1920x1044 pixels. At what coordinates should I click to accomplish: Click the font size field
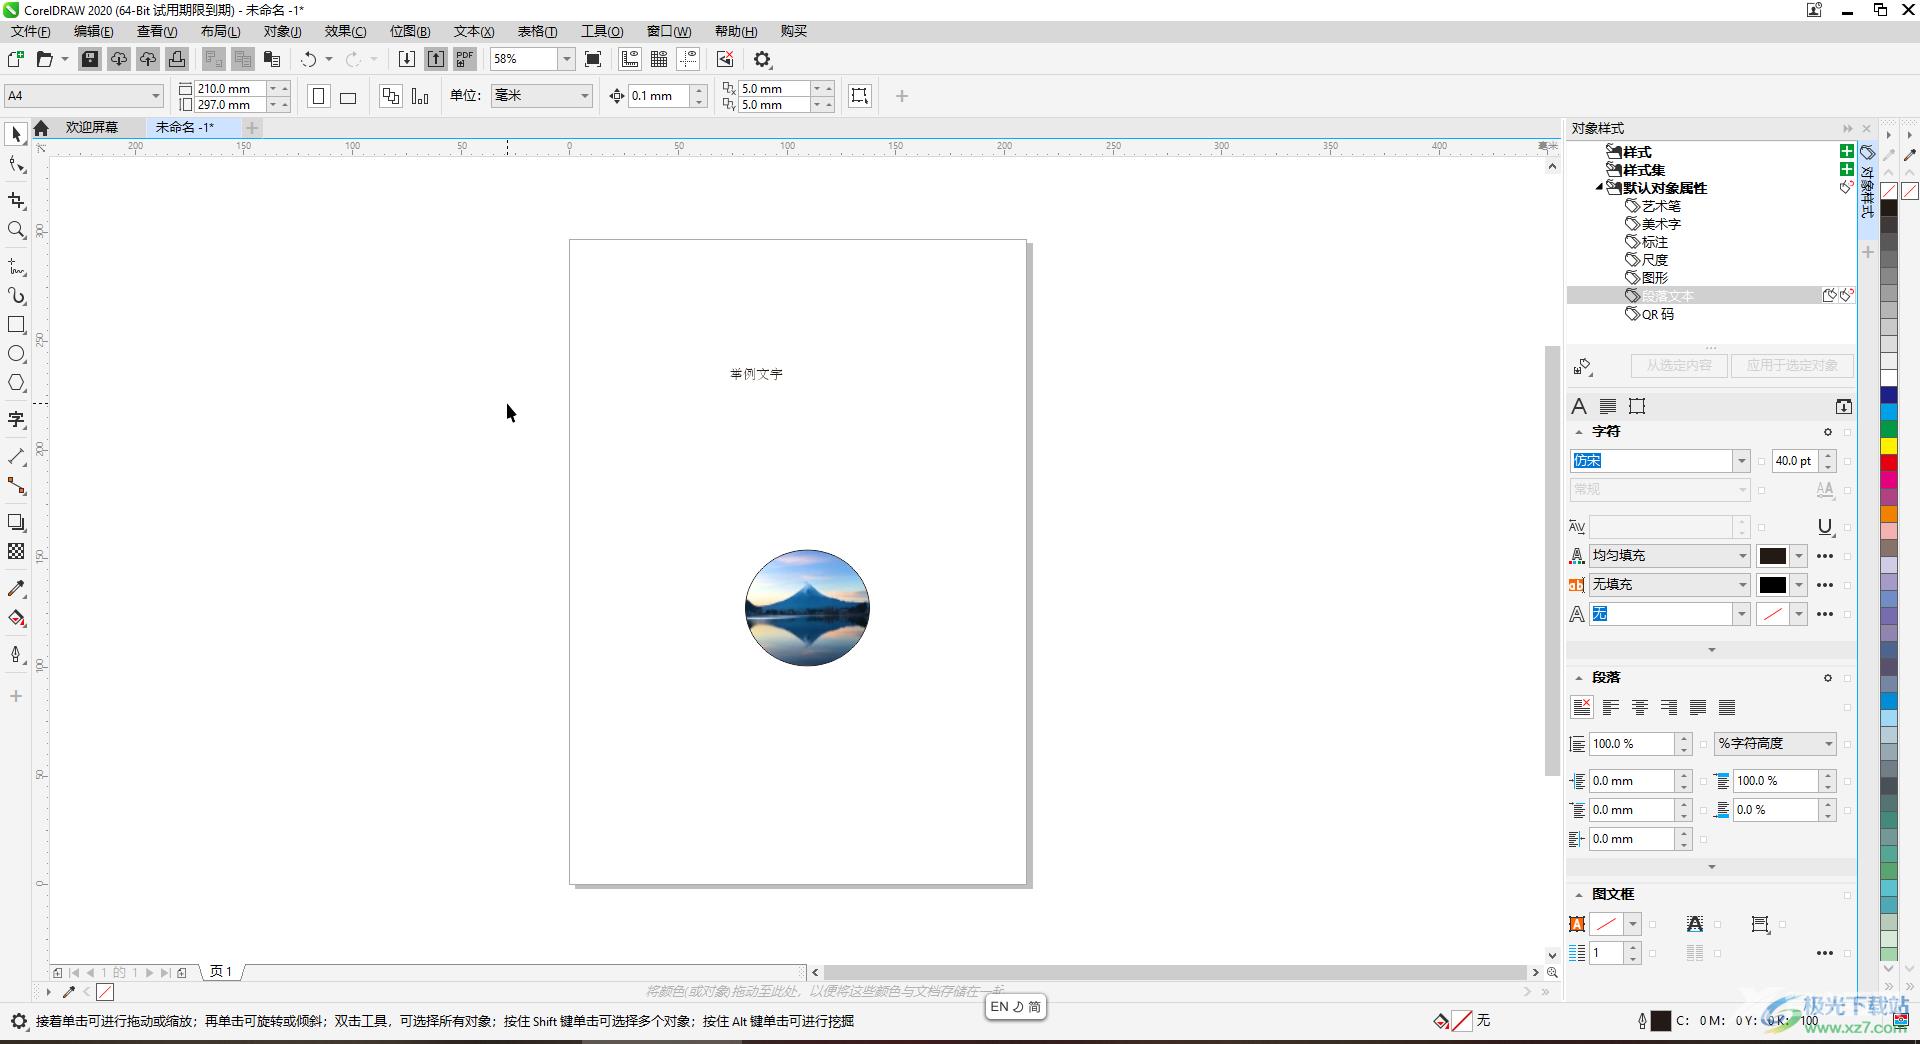[1794, 461]
